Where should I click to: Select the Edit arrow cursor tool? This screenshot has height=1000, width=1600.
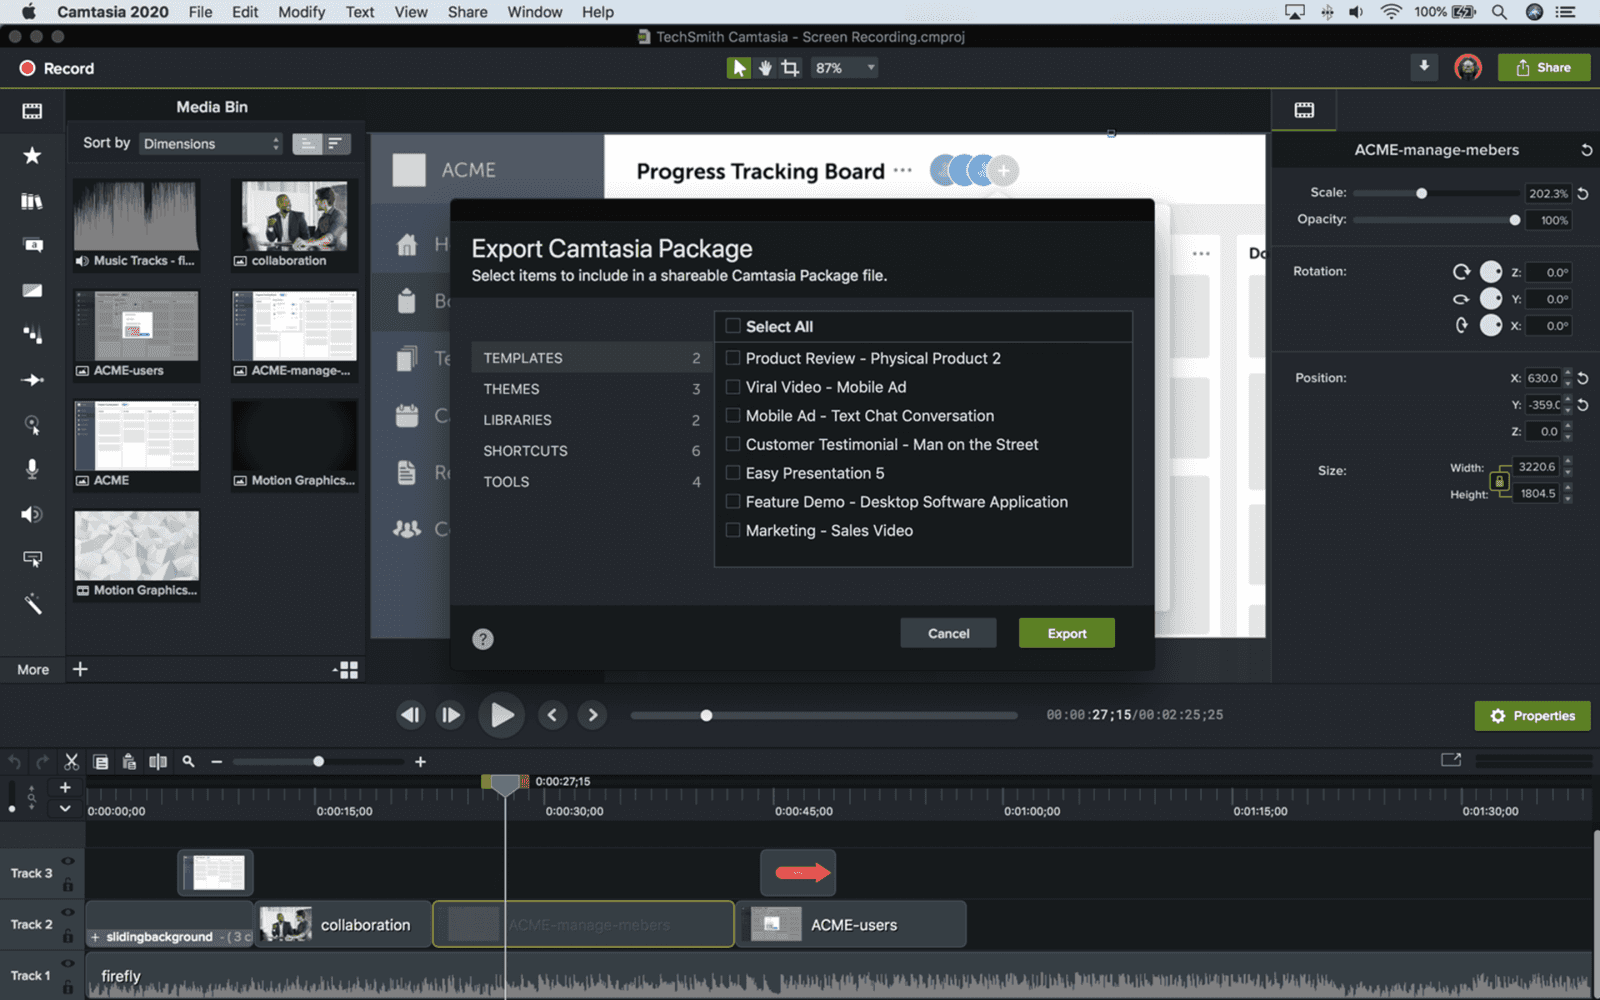[738, 68]
